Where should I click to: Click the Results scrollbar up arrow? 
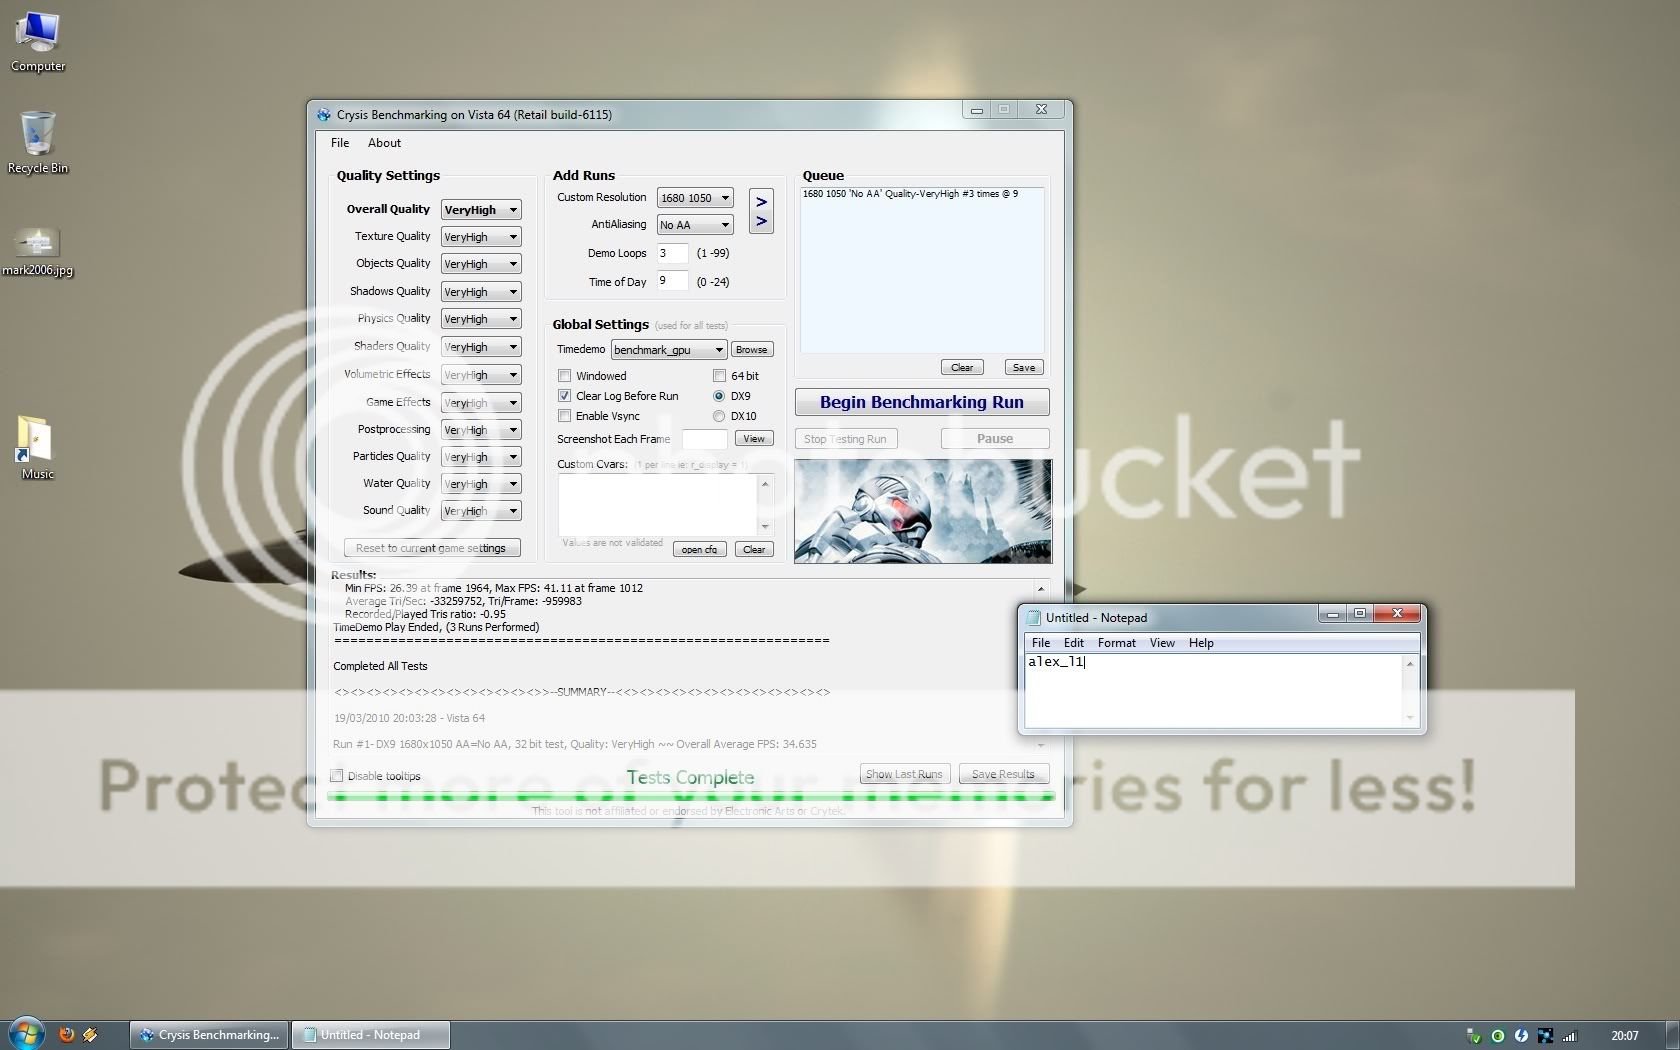click(1041, 589)
